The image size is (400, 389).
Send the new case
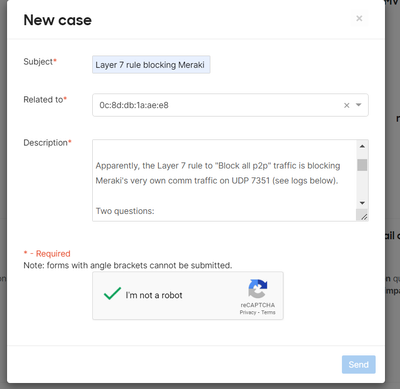tap(359, 364)
